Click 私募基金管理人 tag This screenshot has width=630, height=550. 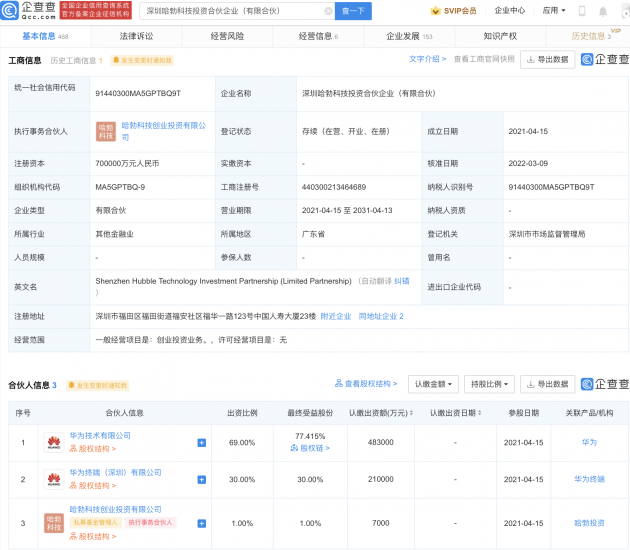[96, 522]
